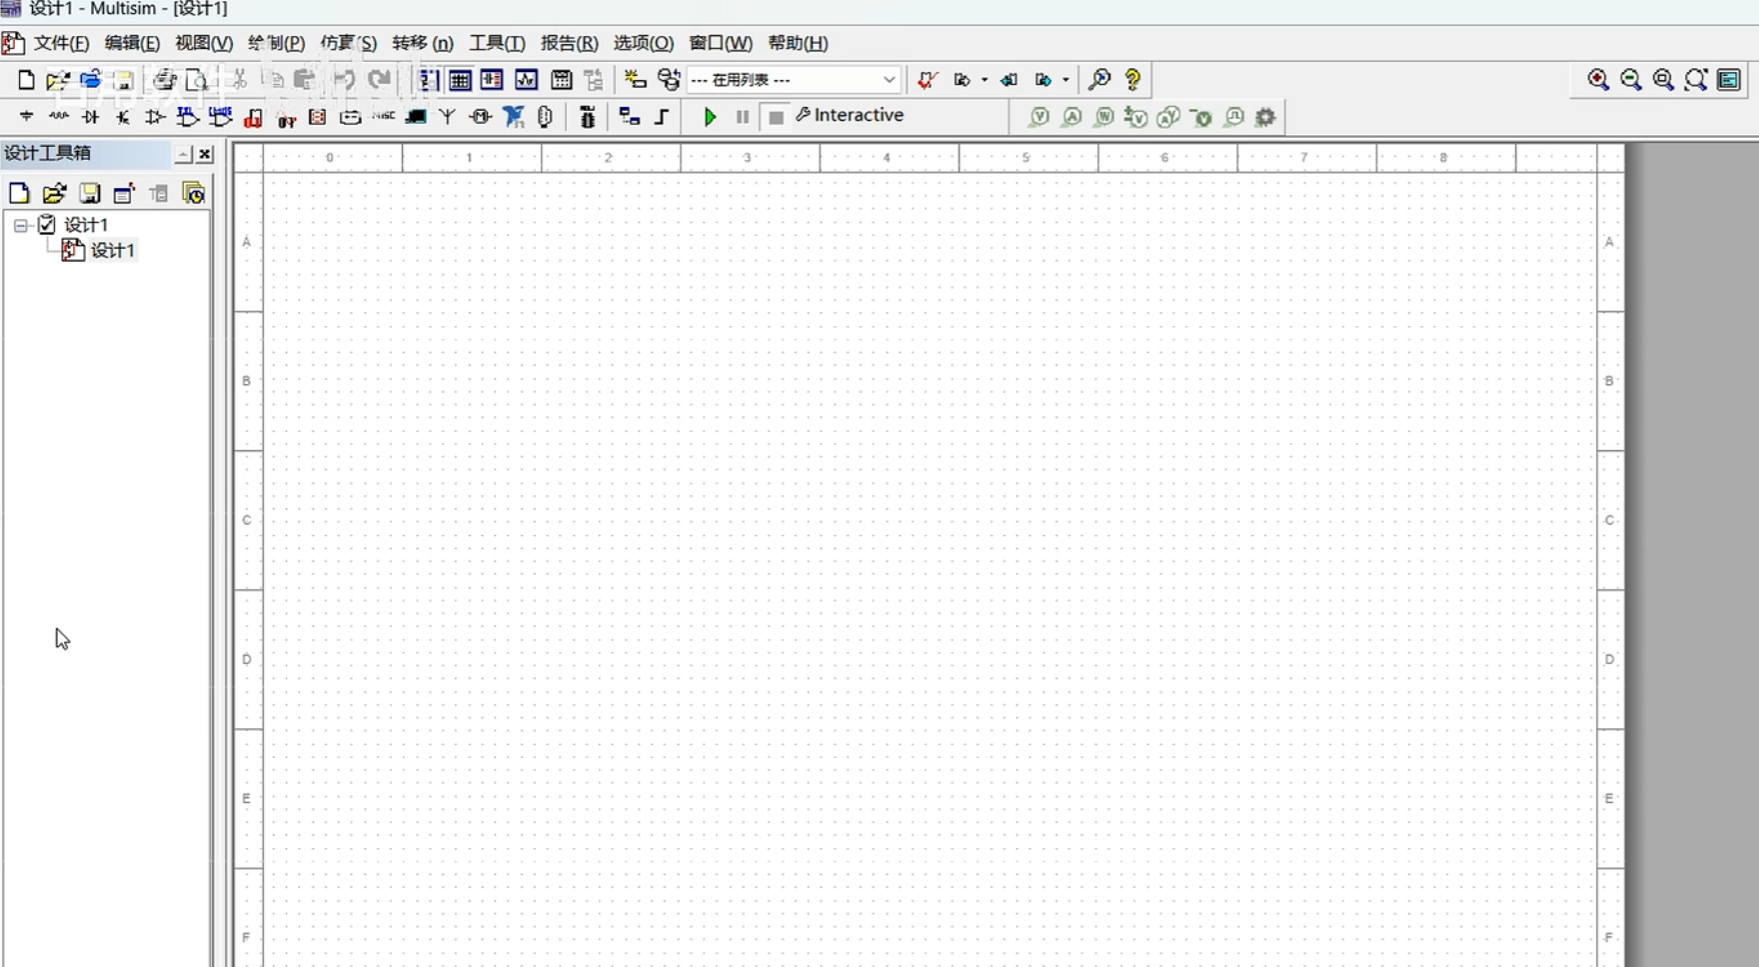1759x967 pixels.
Task: Toggle the spreadsheet view icon
Action: (x=460, y=80)
